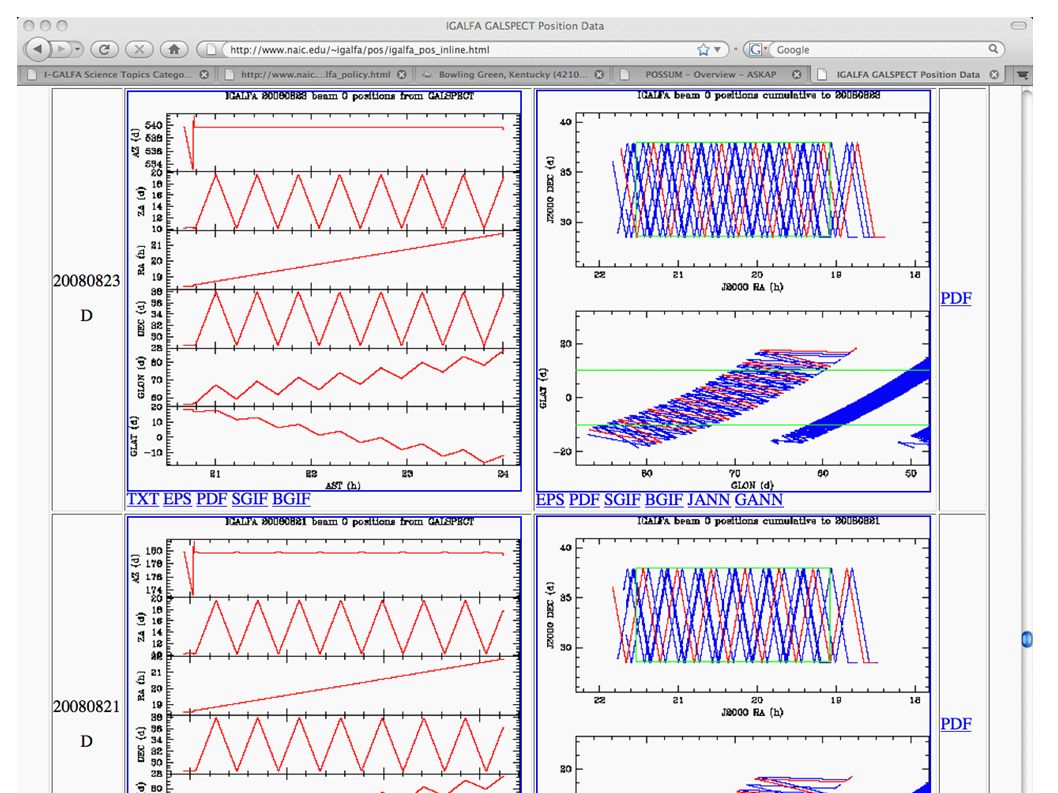Open the PDF link in 20080823 row's right column
The image size is (1058, 793).
pos(956,298)
